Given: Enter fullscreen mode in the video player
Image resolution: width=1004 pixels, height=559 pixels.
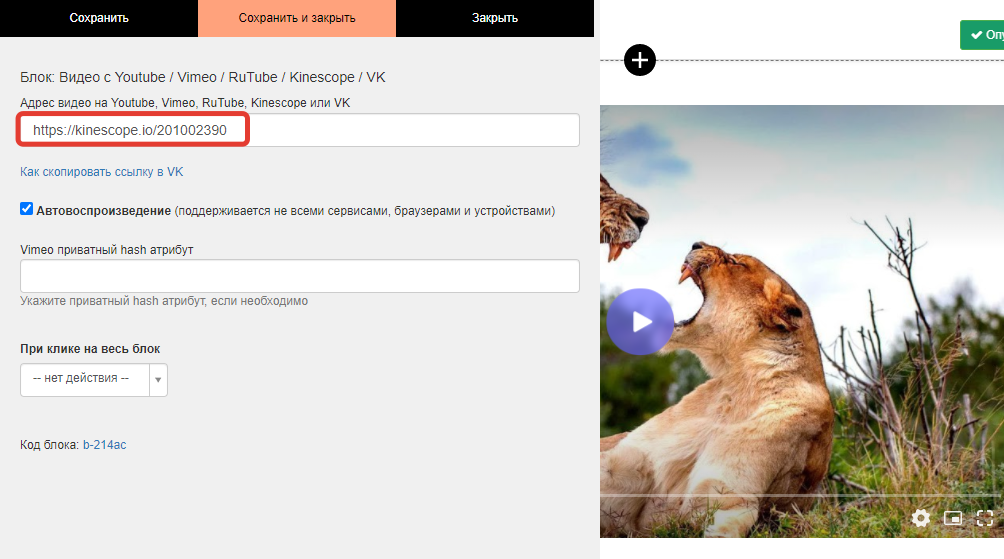Looking at the screenshot, I should click(x=985, y=518).
